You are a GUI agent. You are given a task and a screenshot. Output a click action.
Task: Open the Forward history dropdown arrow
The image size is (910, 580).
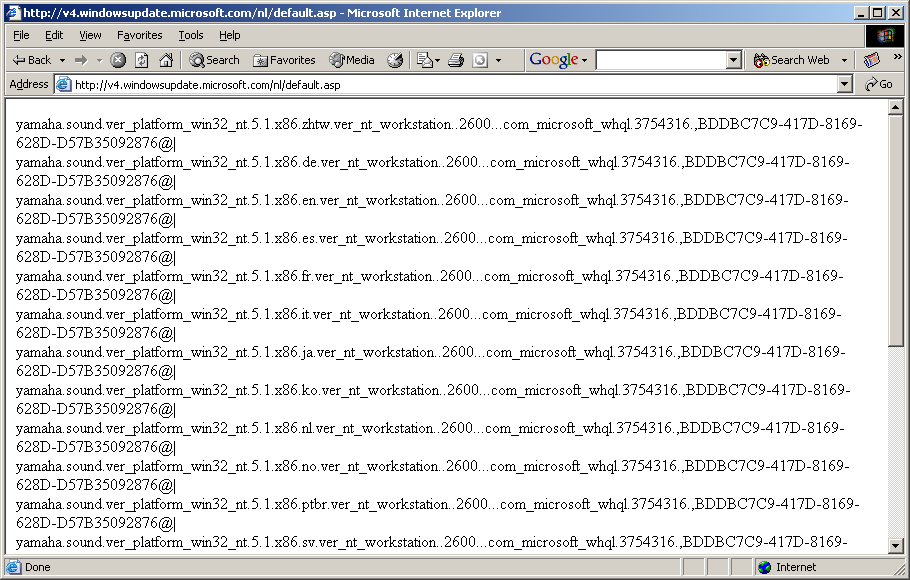pos(99,60)
